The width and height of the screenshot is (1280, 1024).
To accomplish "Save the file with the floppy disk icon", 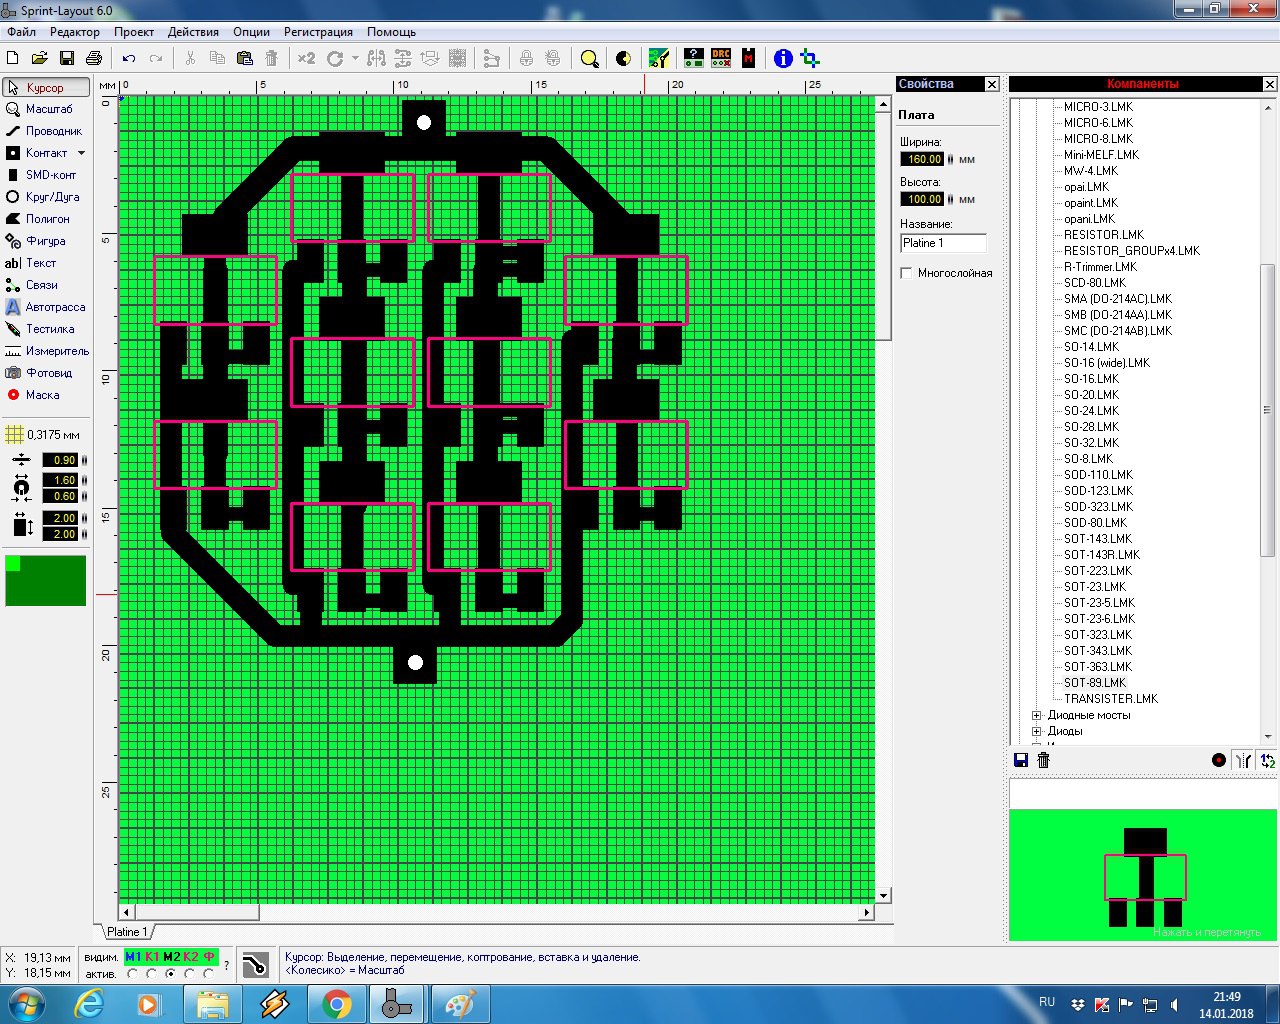I will point(67,58).
